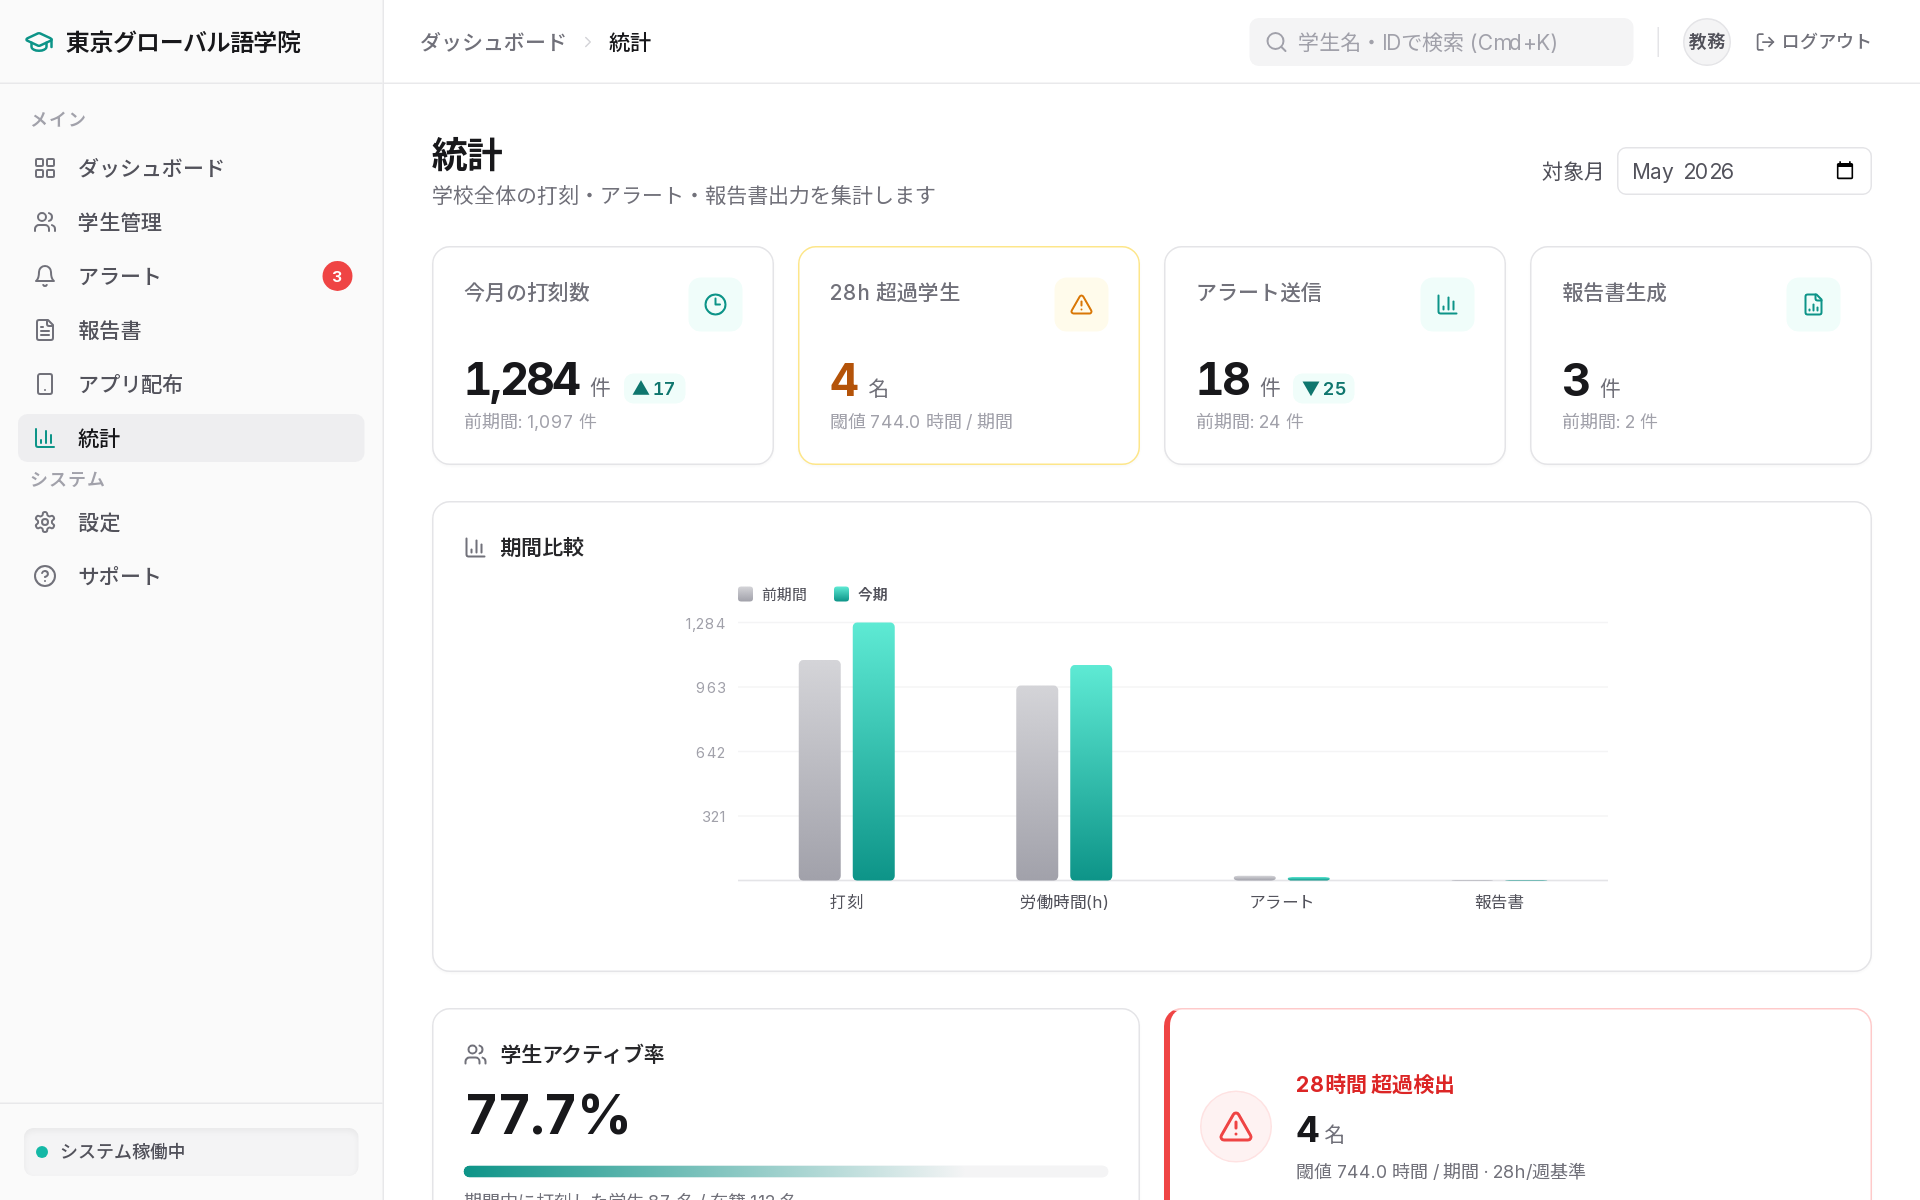Screen dimensions: 1920x1200
Task: Click the 期間比較 chart heading icon
Action: click(475, 547)
